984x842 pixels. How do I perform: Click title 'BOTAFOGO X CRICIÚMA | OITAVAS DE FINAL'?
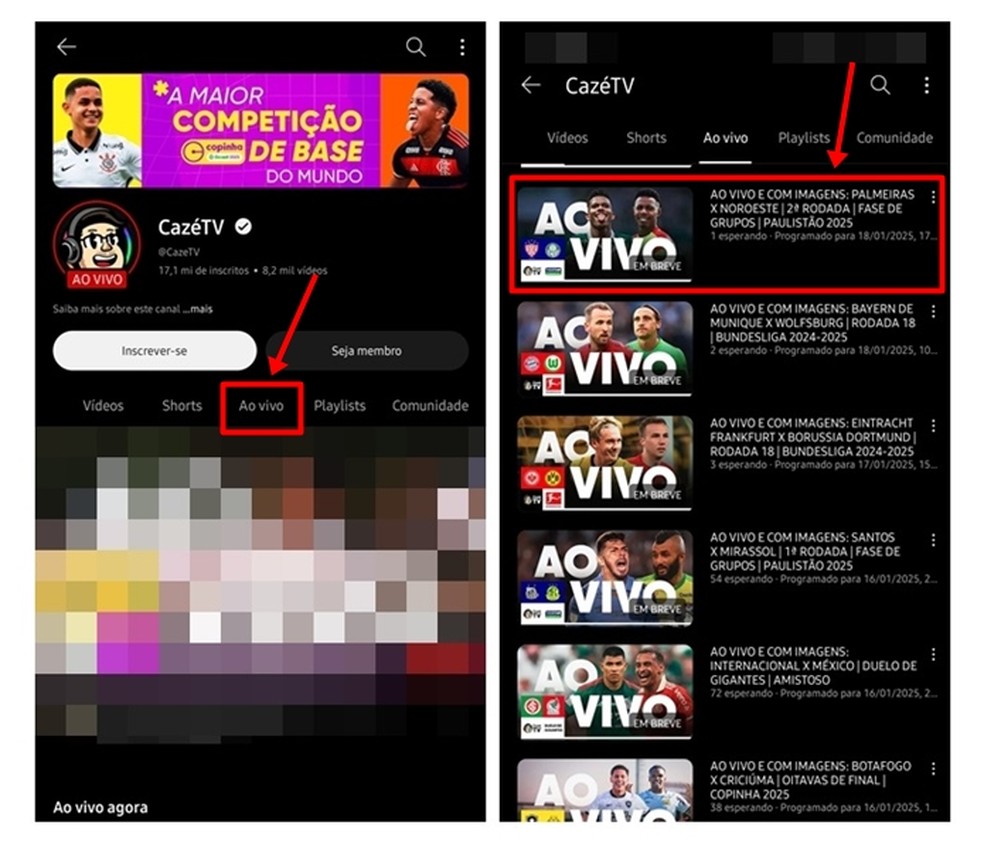[x=810, y=780]
